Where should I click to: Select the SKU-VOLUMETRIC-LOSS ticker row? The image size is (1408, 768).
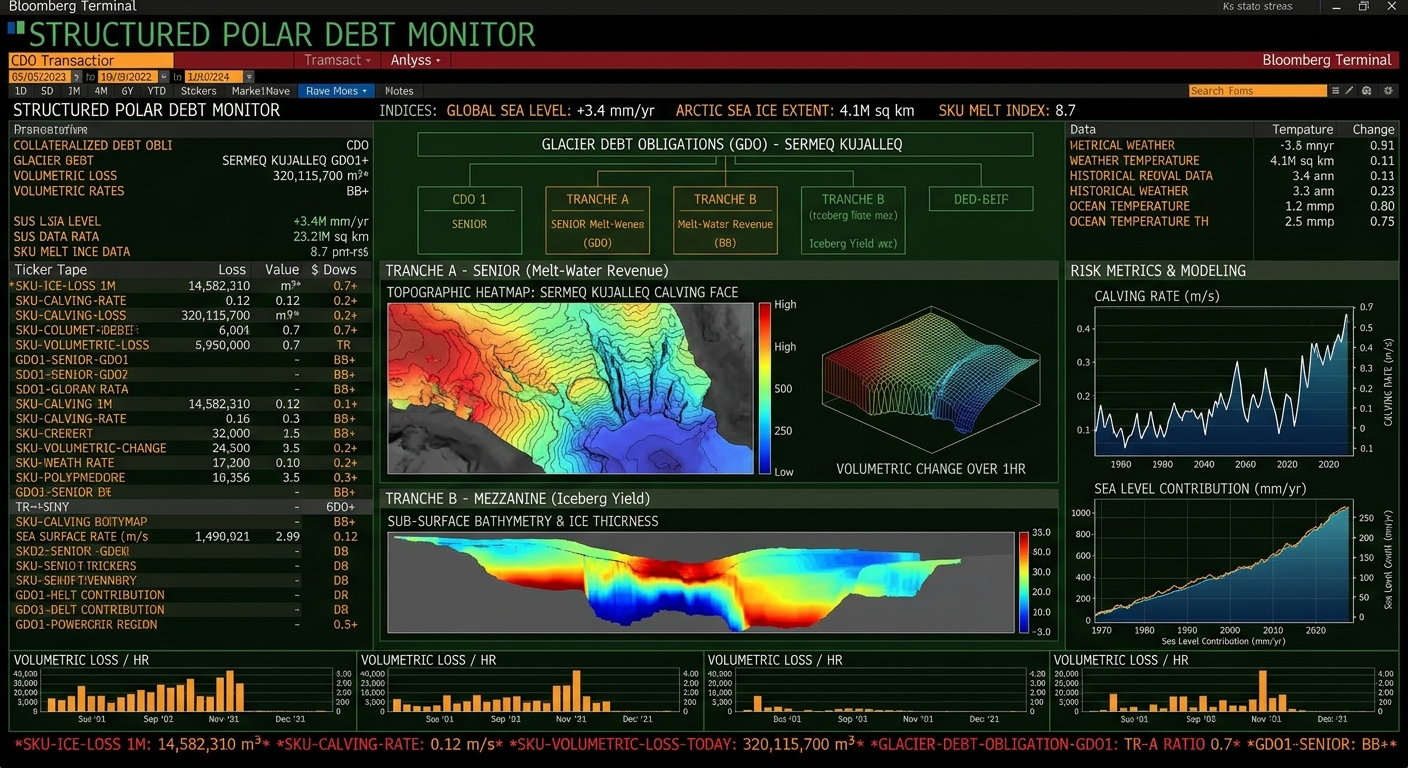[189, 345]
